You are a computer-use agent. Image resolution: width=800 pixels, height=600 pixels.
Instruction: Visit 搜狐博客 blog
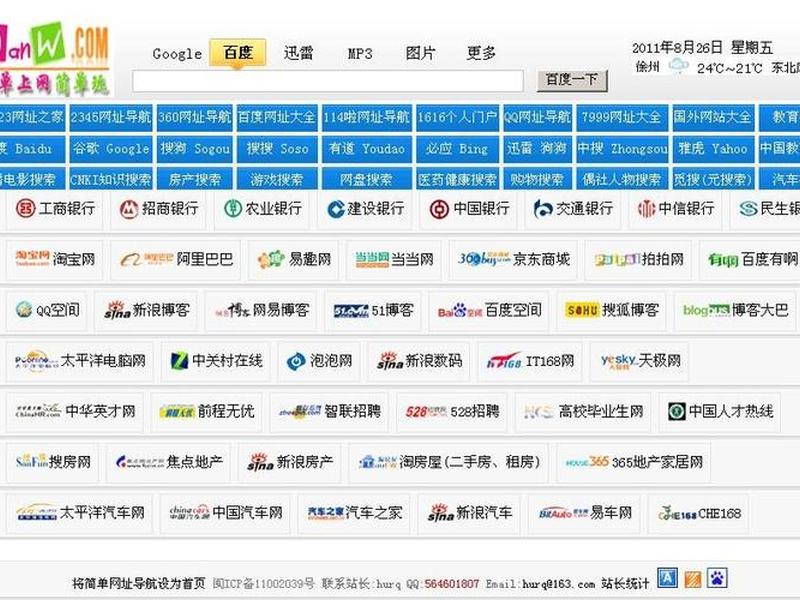click(612, 310)
